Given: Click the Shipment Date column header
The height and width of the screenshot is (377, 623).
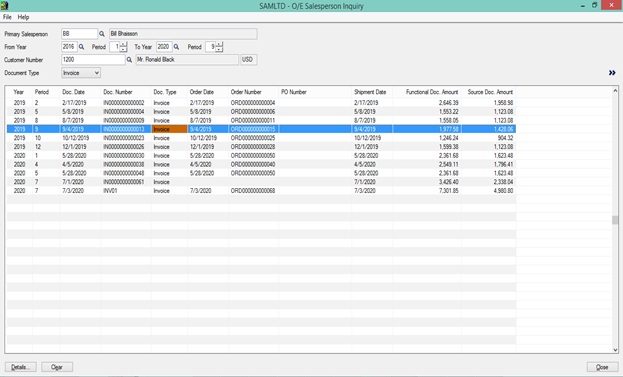Looking at the screenshot, I should point(370,92).
